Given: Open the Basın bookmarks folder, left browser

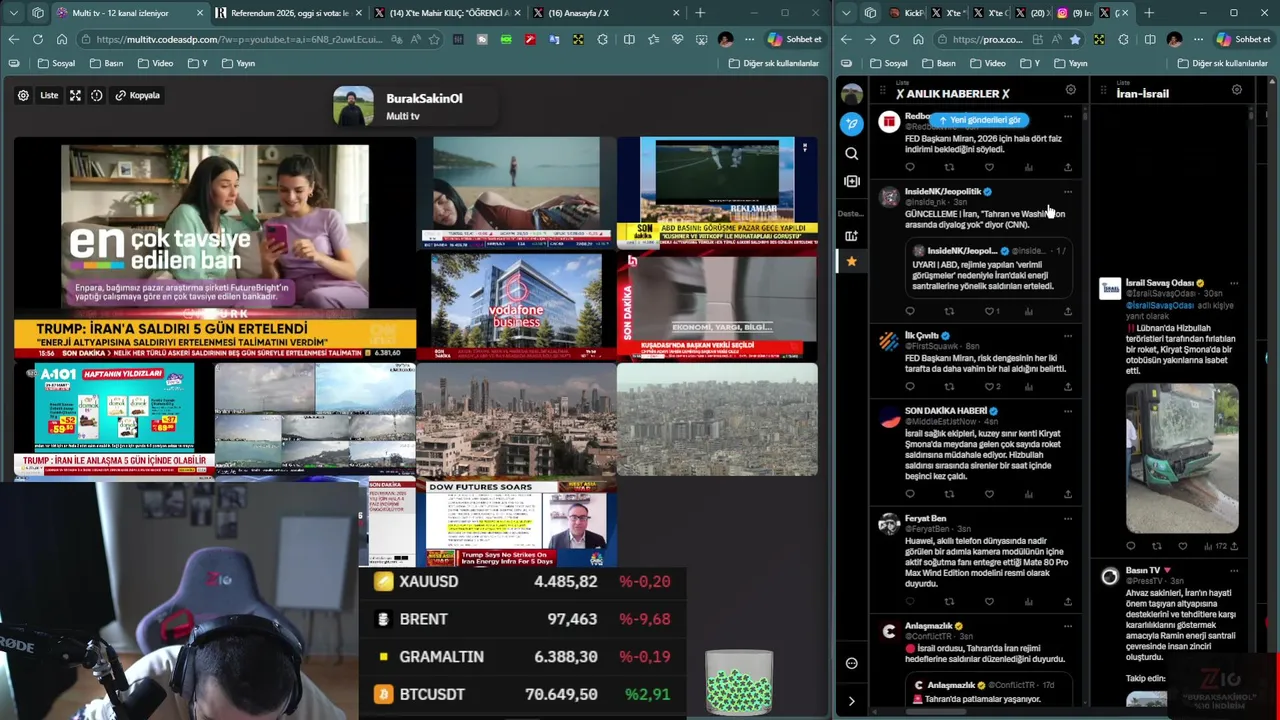Looking at the screenshot, I should pyautogui.click(x=107, y=63).
